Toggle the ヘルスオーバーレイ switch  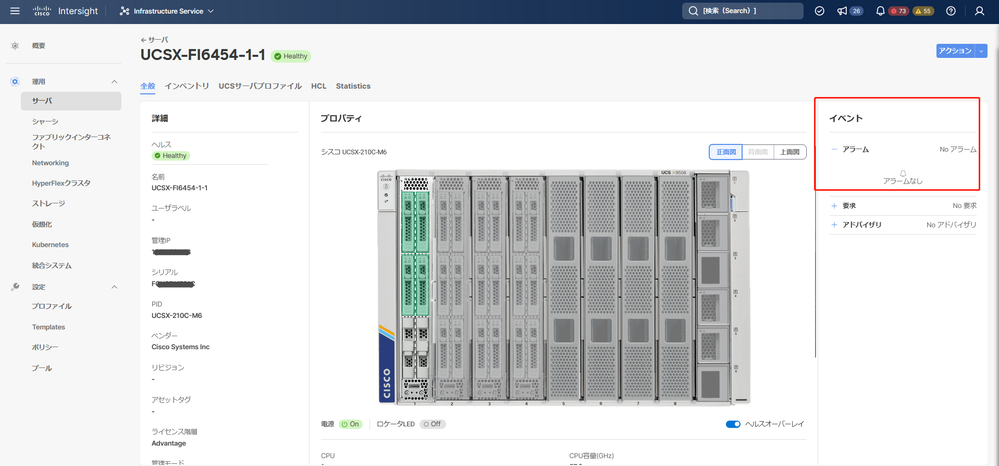[x=733, y=424]
